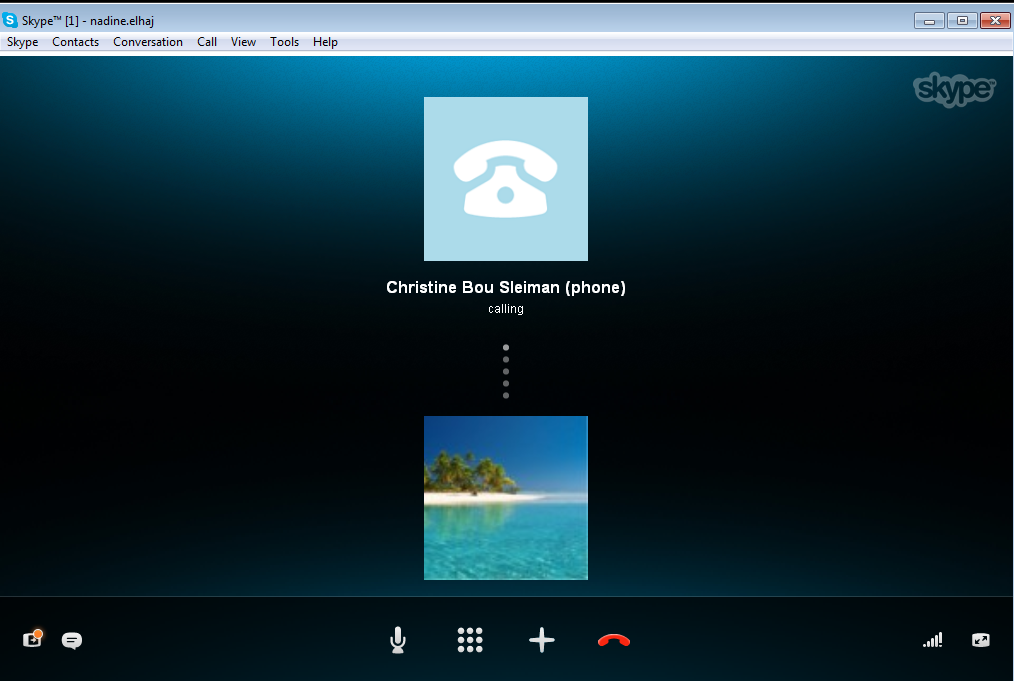End the call with the red handset
This screenshot has width=1014, height=681.
tap(613, 640)
